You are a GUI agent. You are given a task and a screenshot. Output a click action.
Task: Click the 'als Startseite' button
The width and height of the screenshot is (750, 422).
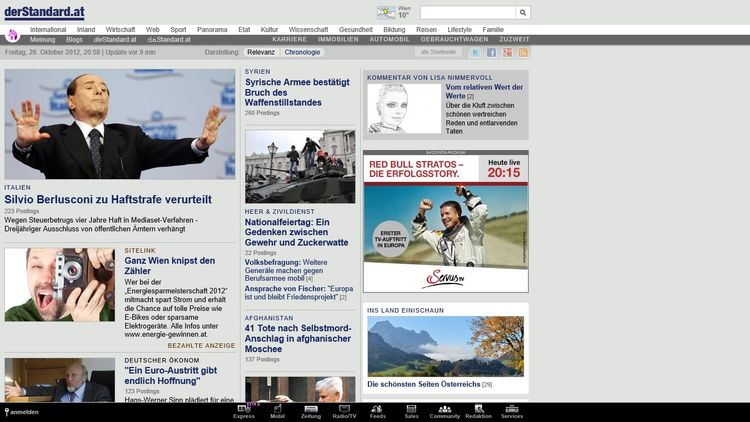coord(437,52)
